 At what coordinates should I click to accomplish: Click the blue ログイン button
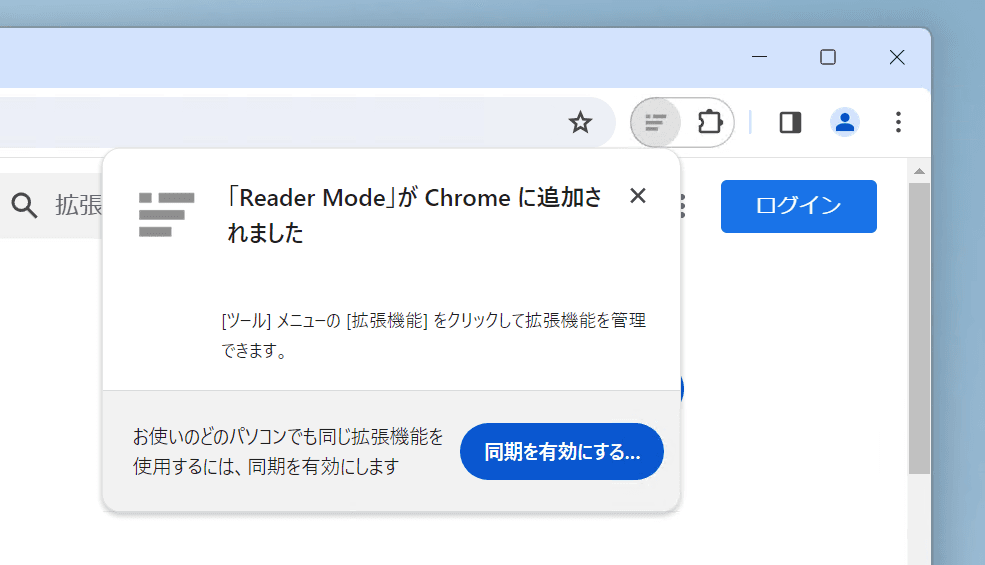[798, 206]
